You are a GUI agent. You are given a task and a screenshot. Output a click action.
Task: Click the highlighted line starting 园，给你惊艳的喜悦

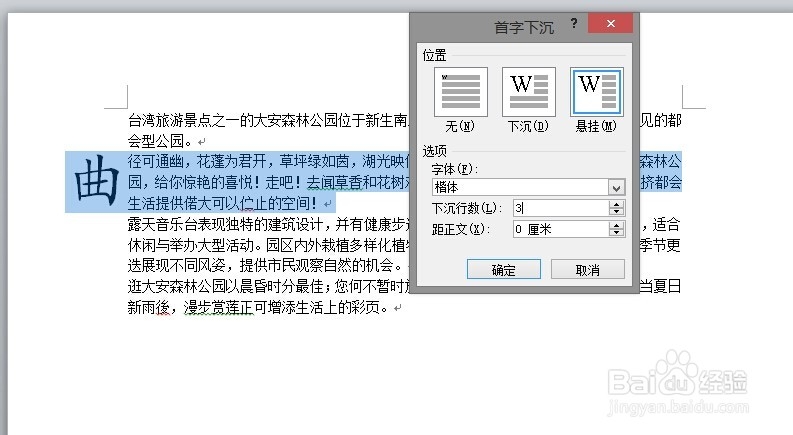tap(268, 182)
